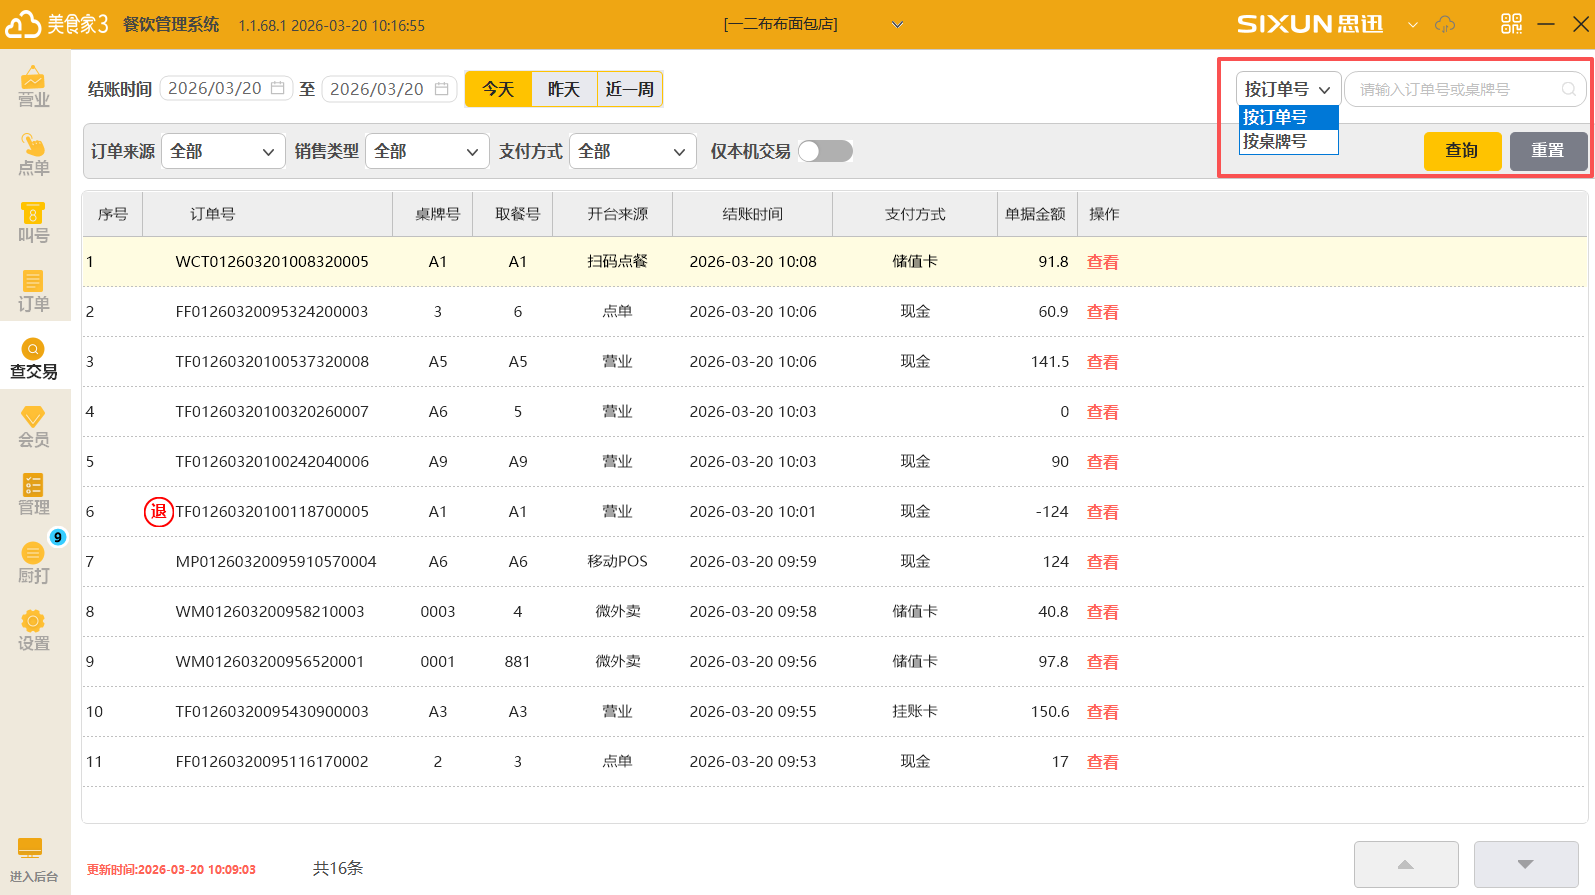1595x895 pixels.
Task: Click the QR code icon in title bar
Action: [x=1511, y=24]
